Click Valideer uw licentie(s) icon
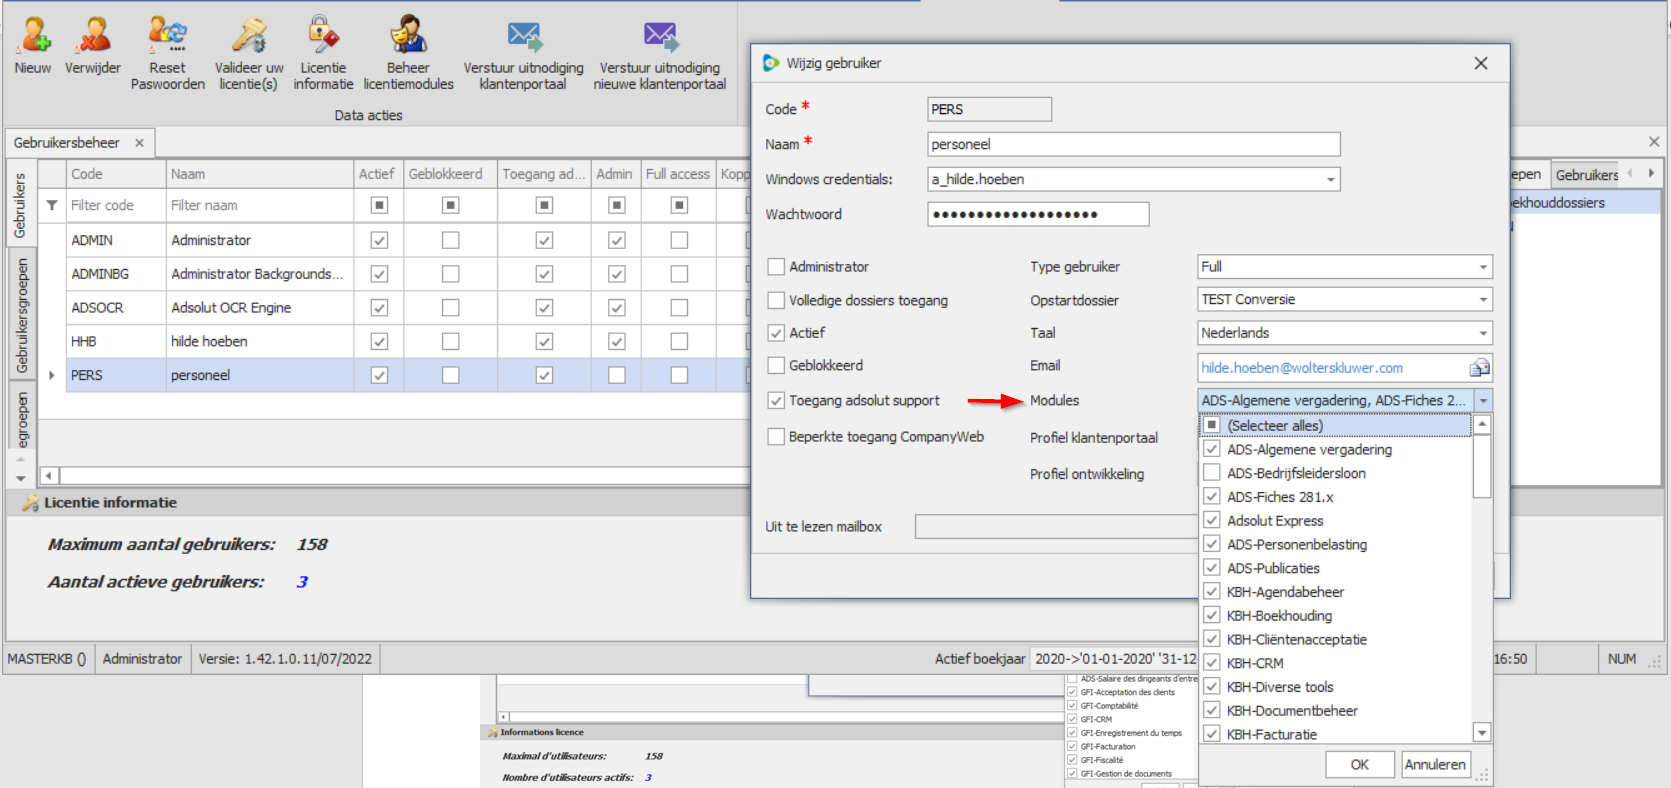This screenshot has width=1671, height=788. pos(249,36)
